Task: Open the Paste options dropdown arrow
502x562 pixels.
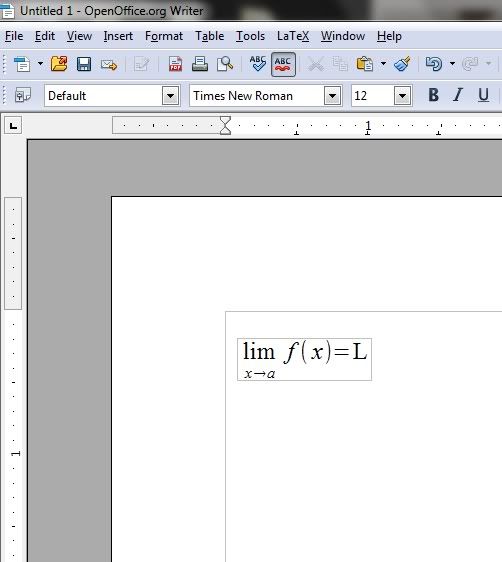Action: coord(383,64)
